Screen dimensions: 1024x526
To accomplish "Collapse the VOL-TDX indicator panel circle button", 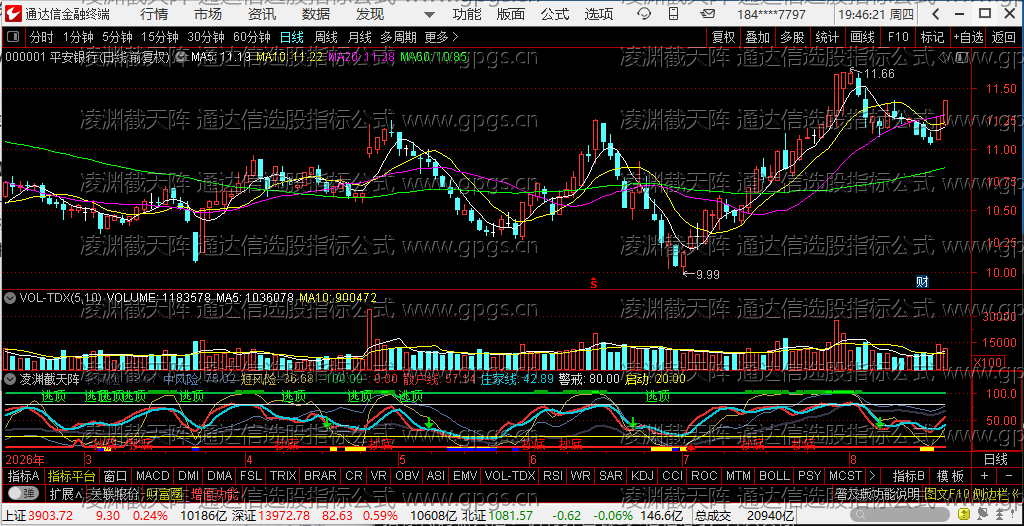I will point(10,297).
